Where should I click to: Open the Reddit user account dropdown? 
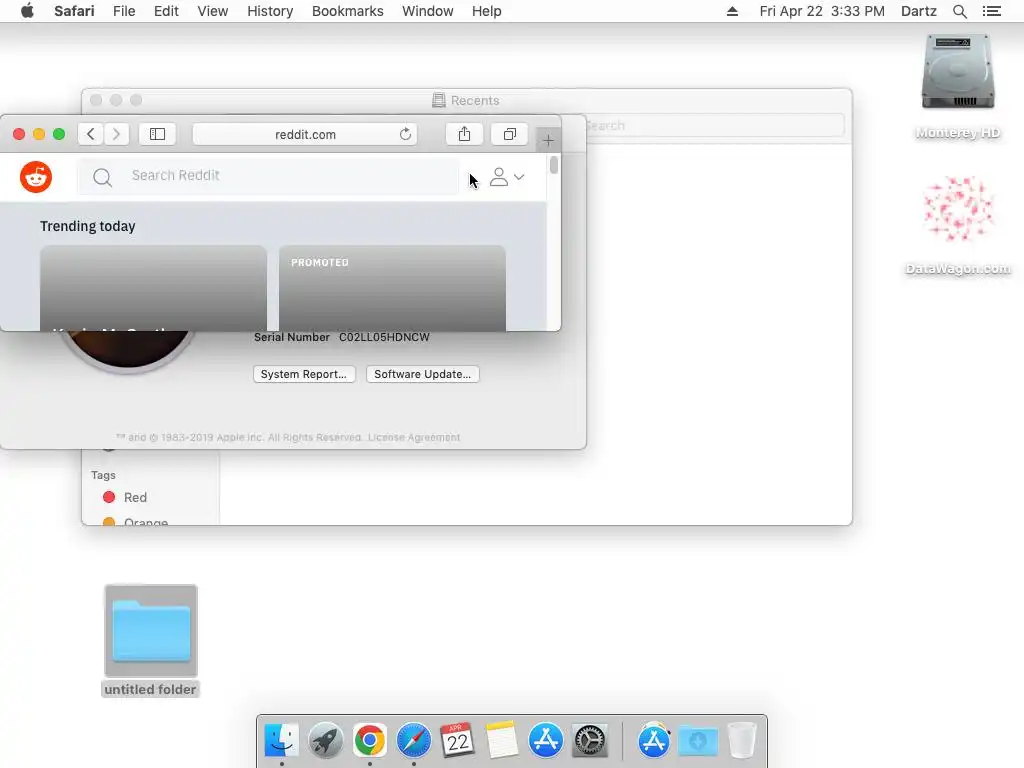(507, 177)
